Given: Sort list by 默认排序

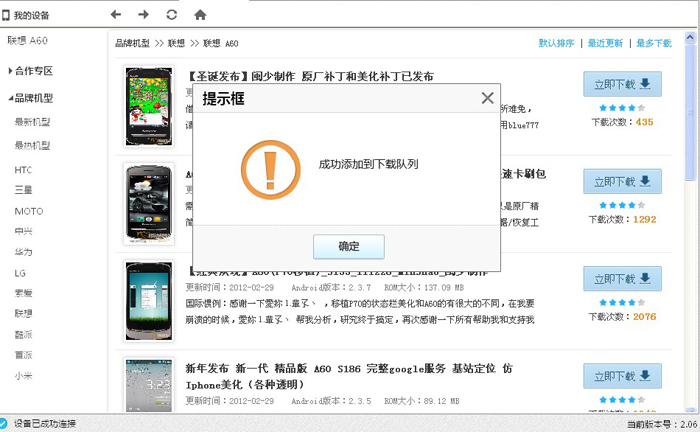Looking at the screenshot, I should pyautogui.click(x=556, y=44).
